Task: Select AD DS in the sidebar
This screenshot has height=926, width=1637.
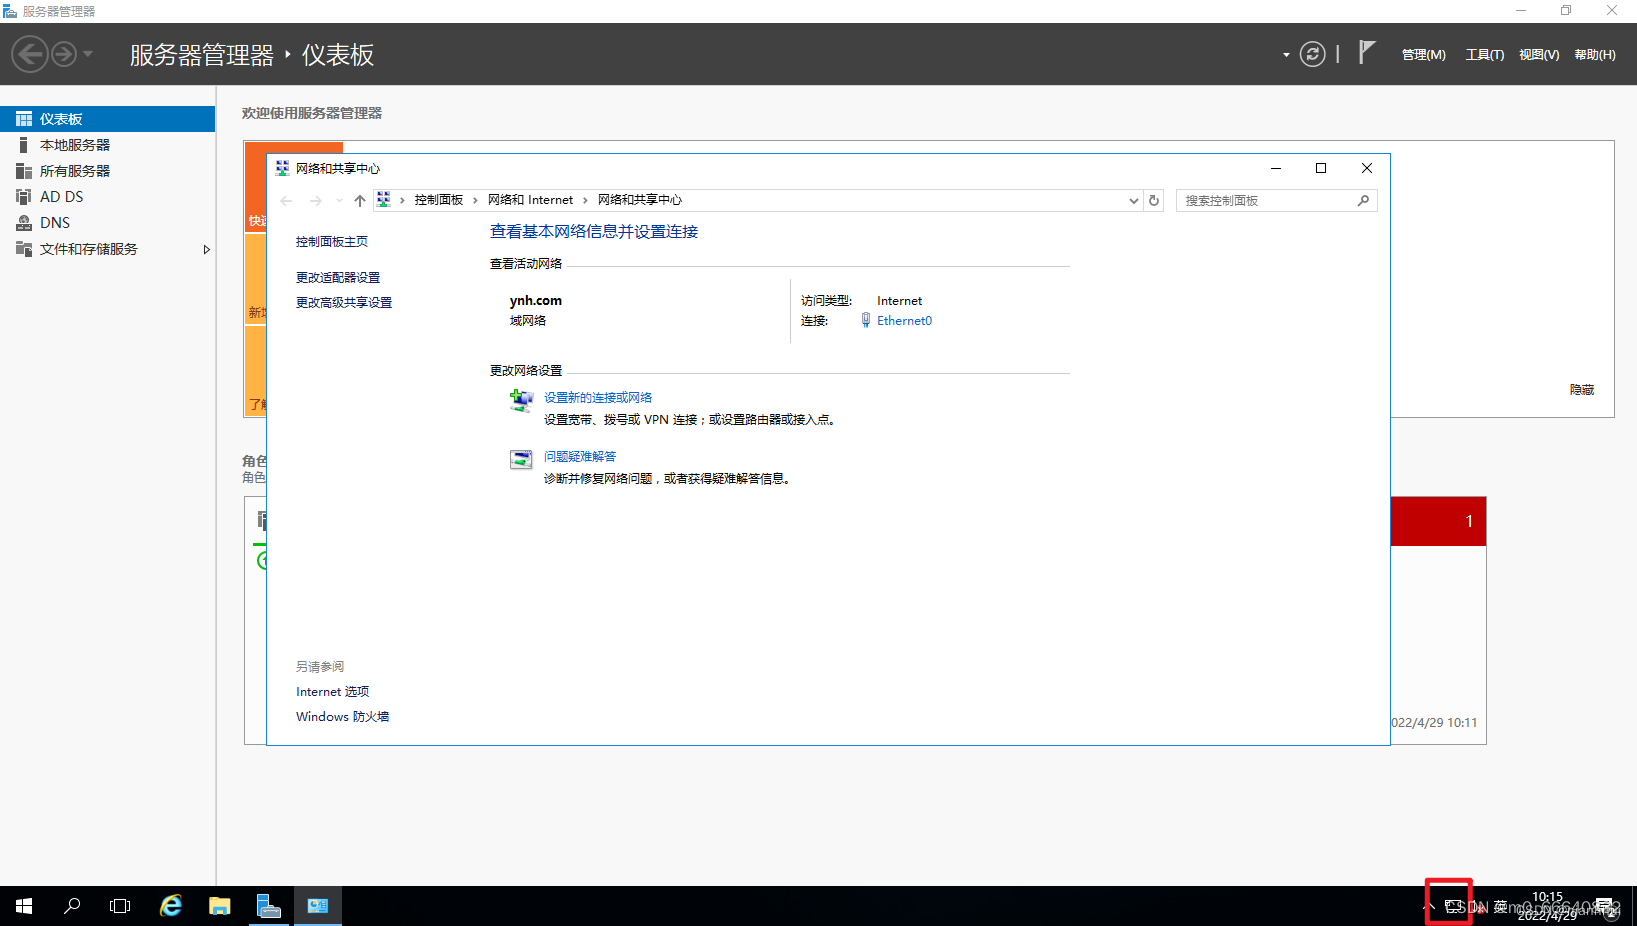Action: click(x=107, y=197)
